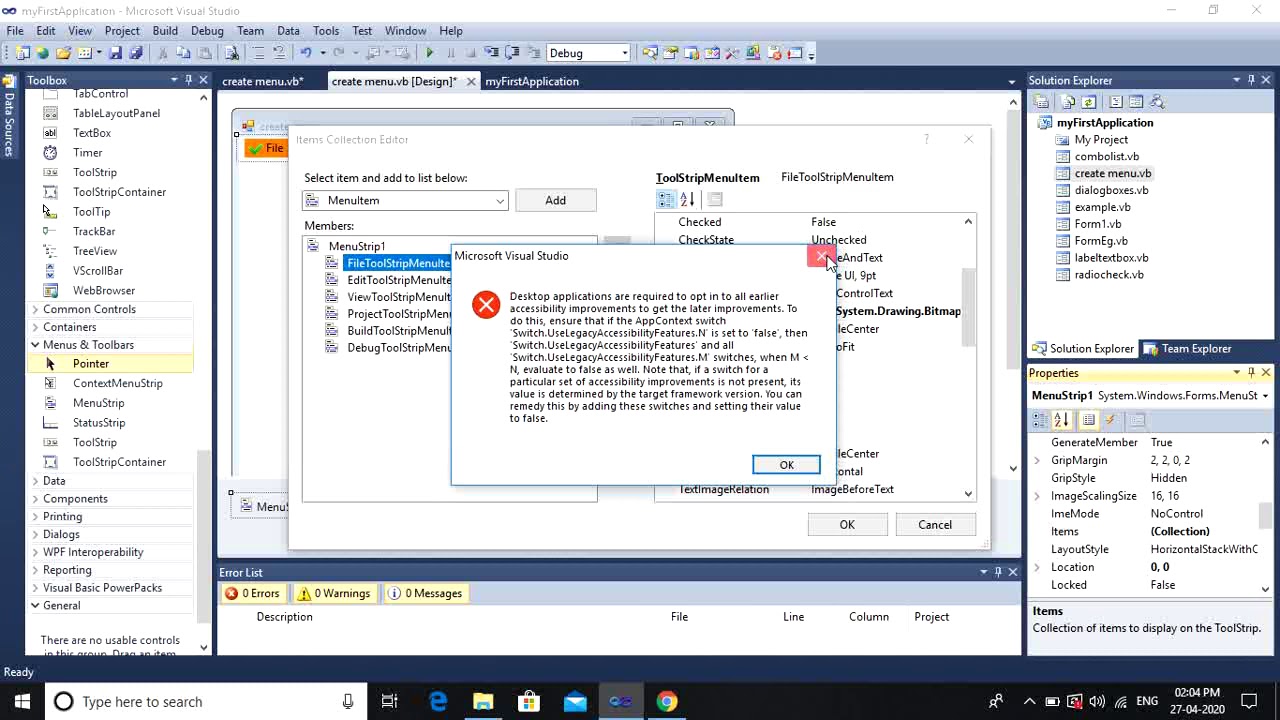Switch to myFirstApplication document tab

point(532,81)
